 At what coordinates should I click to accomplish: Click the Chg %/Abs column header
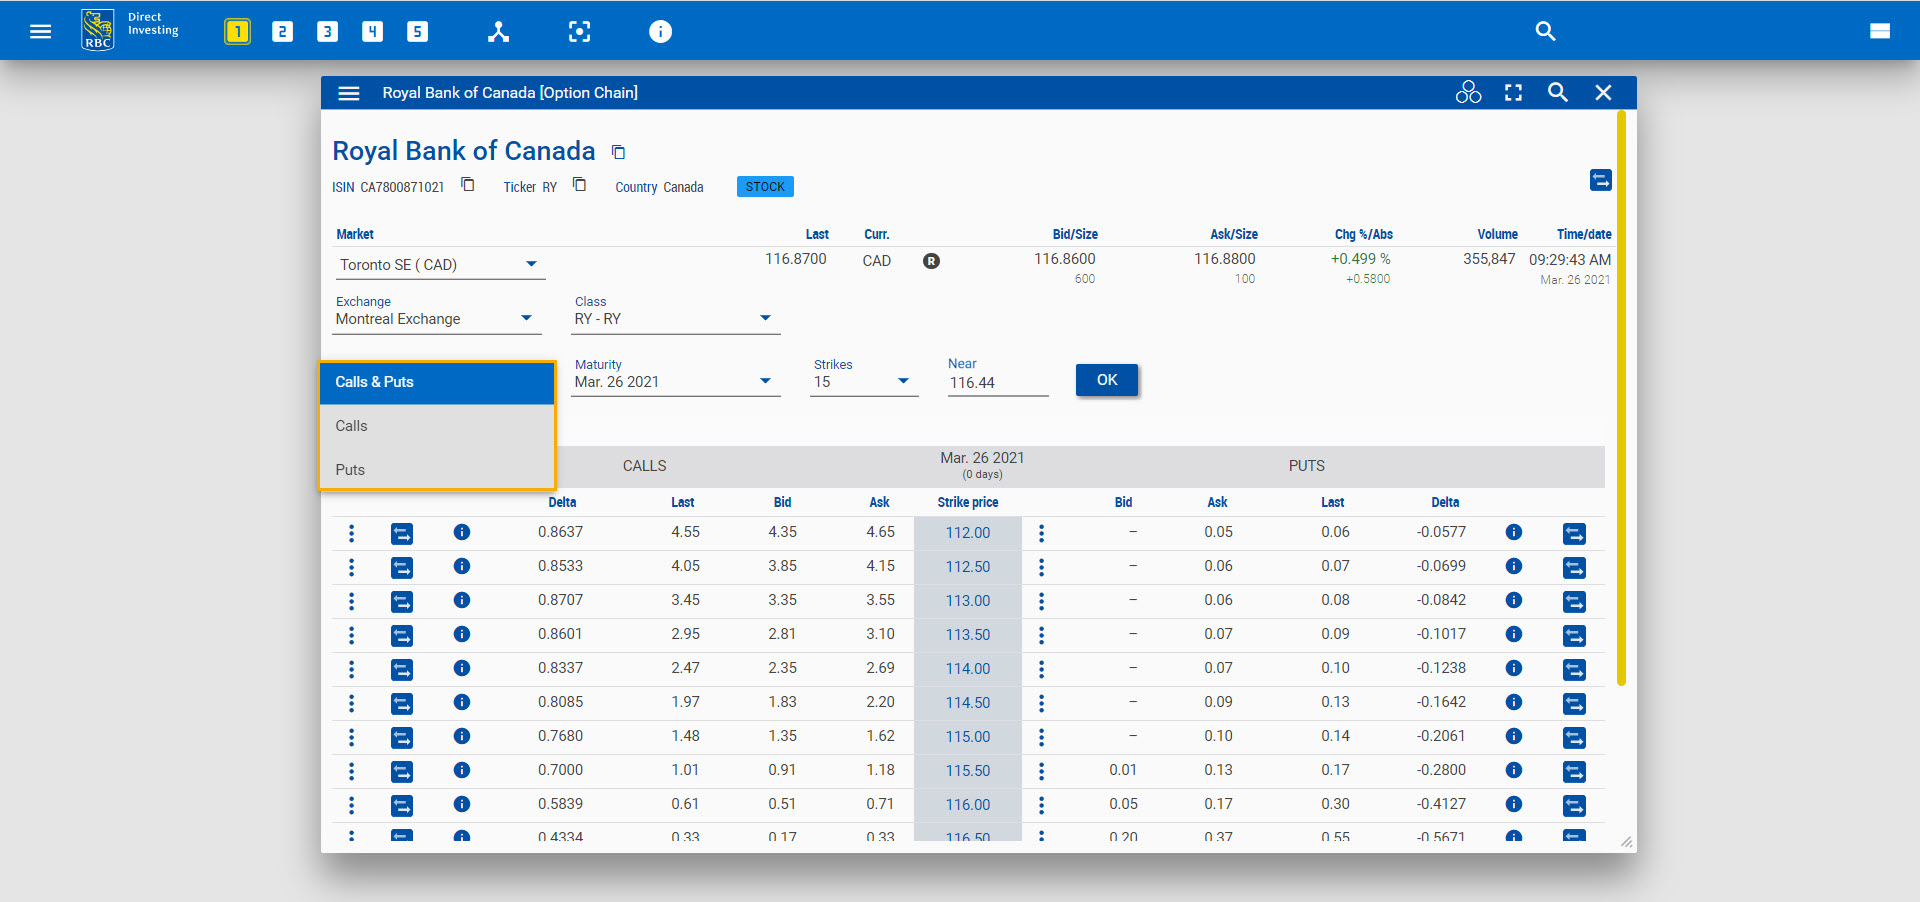coord(1363,234)
